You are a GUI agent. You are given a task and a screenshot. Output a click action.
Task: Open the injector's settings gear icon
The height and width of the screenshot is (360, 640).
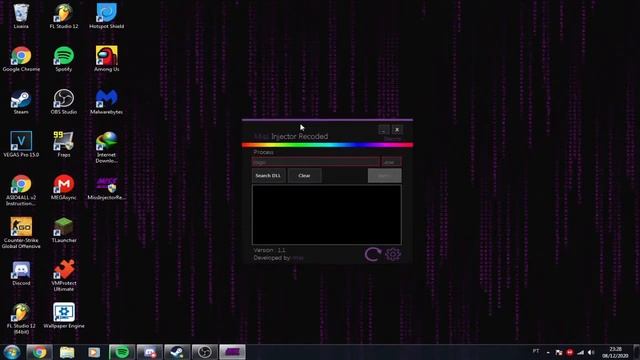click(393, 254)
